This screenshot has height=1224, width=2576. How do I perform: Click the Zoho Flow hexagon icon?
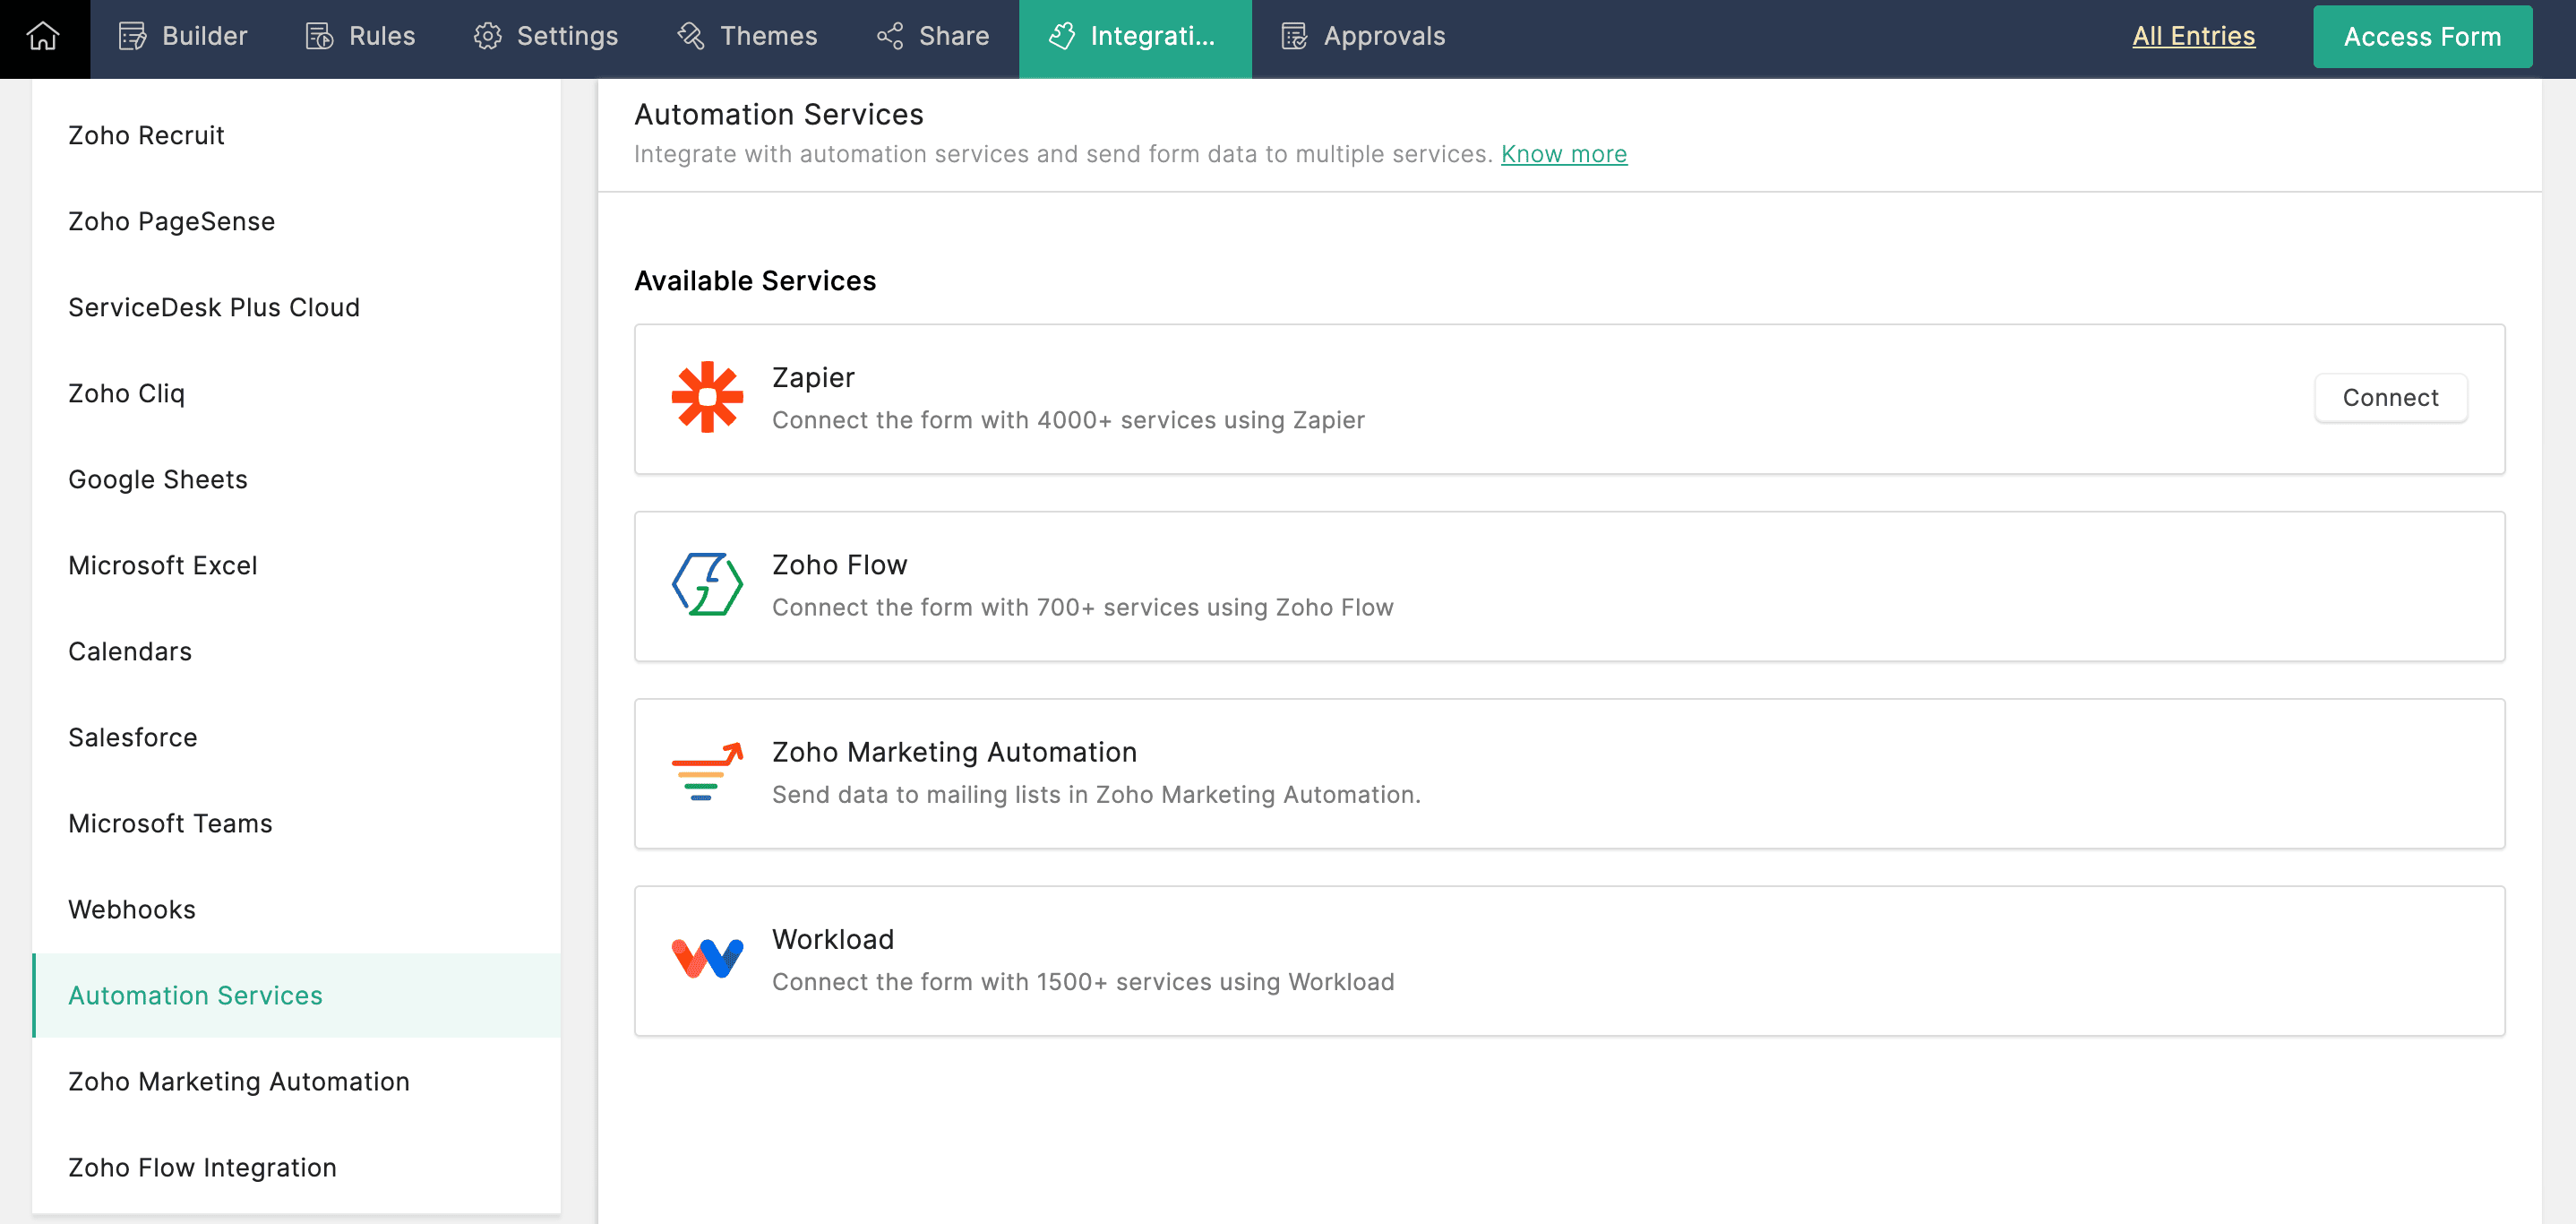(707, 585)
